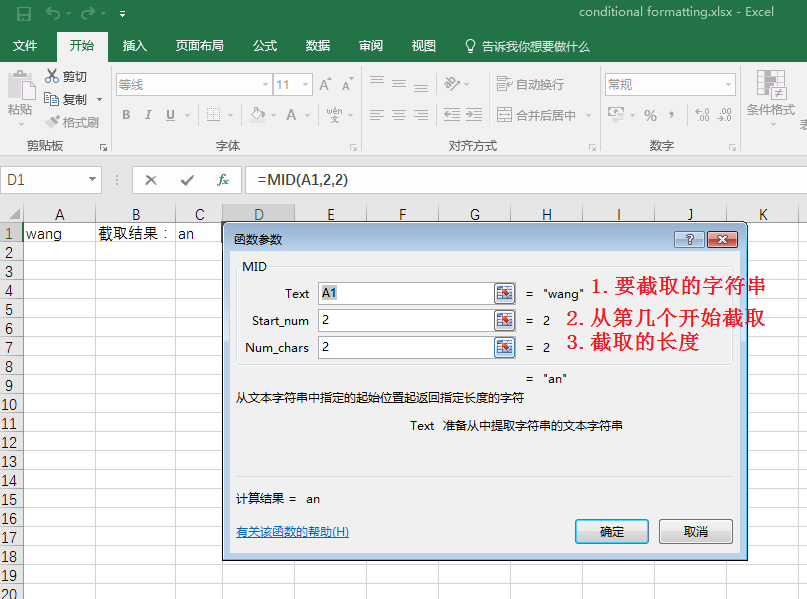Click the Tell Me (告诉我你想要做什么) box
This screenshot has height=599, width=807.
[528, 46]
